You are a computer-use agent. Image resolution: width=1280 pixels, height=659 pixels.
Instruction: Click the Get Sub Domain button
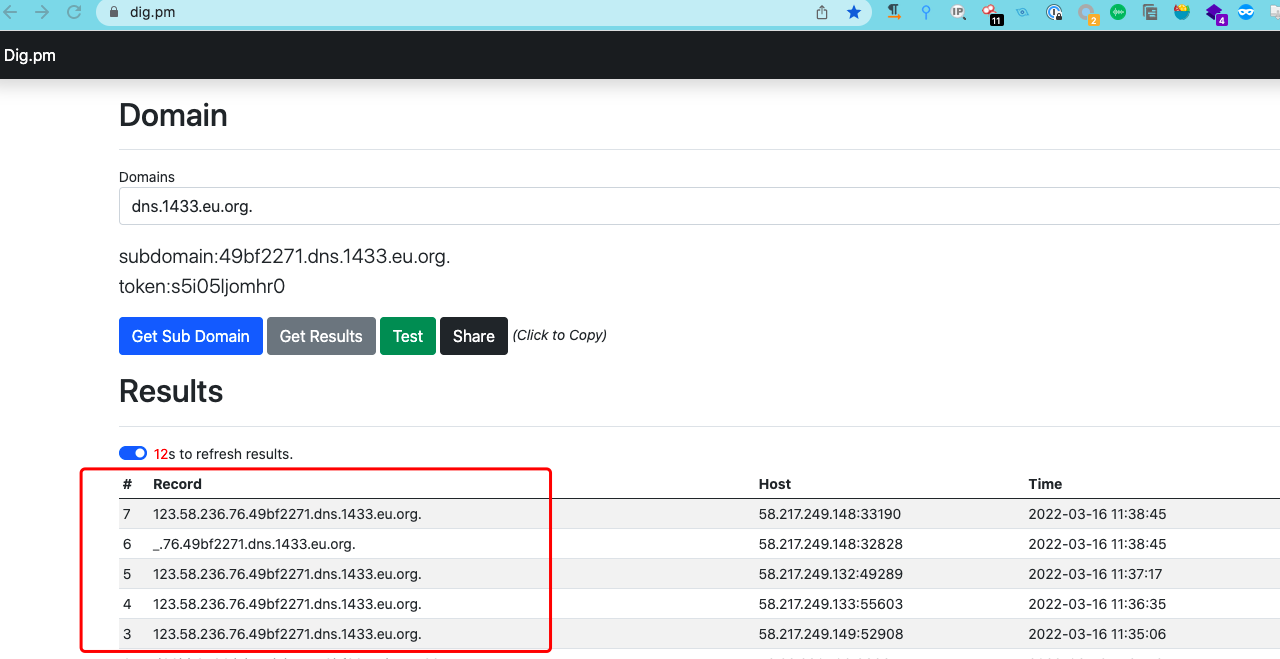pyautogui.click(x=190, y=336)
